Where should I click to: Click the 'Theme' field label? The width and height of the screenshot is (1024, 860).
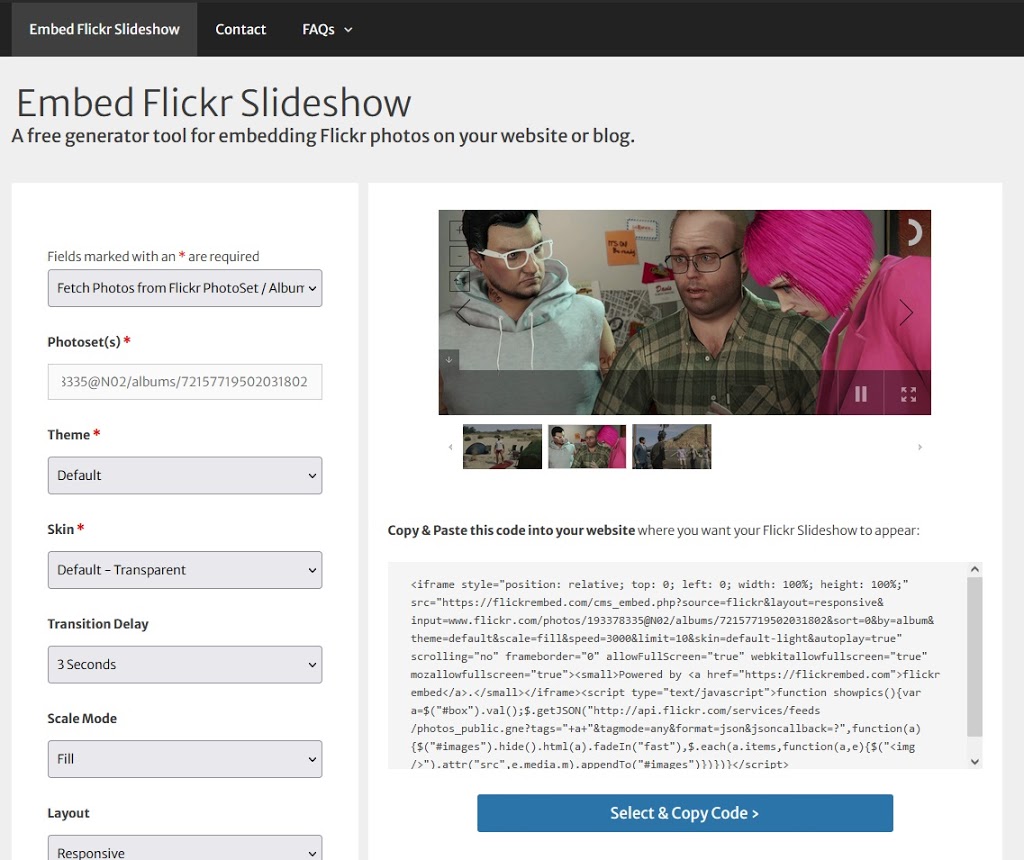point(69,434)
